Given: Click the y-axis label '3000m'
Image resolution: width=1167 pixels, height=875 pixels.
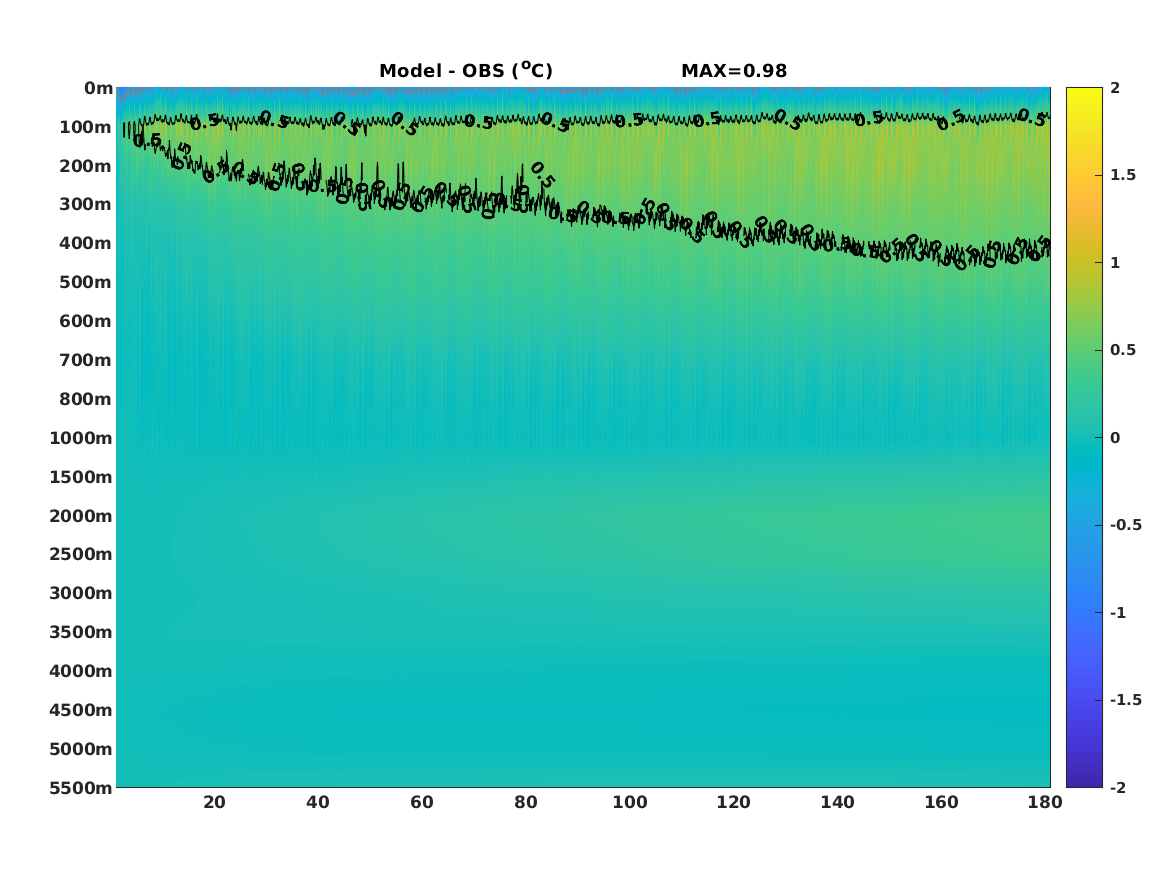Looking at the screenshot, I should click(80, 593).
